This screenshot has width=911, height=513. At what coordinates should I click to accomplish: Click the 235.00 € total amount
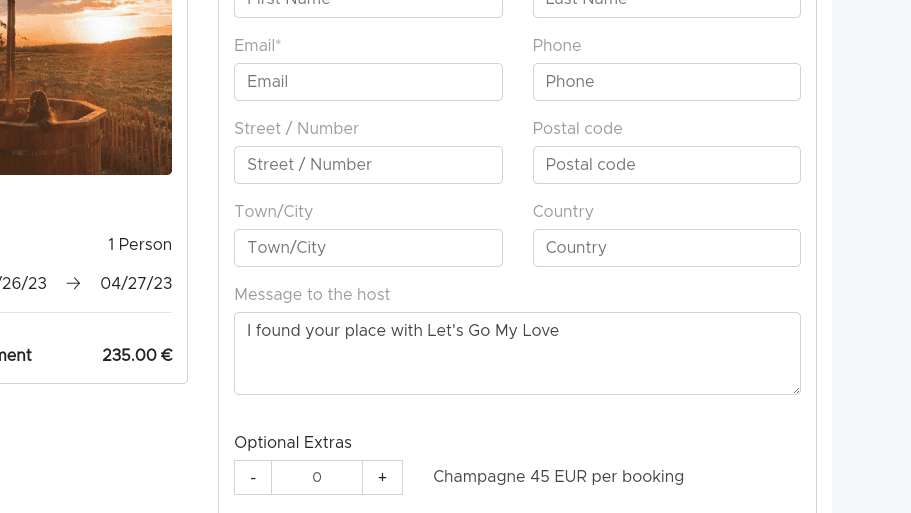pyautogui.click(x=137, y=355)
